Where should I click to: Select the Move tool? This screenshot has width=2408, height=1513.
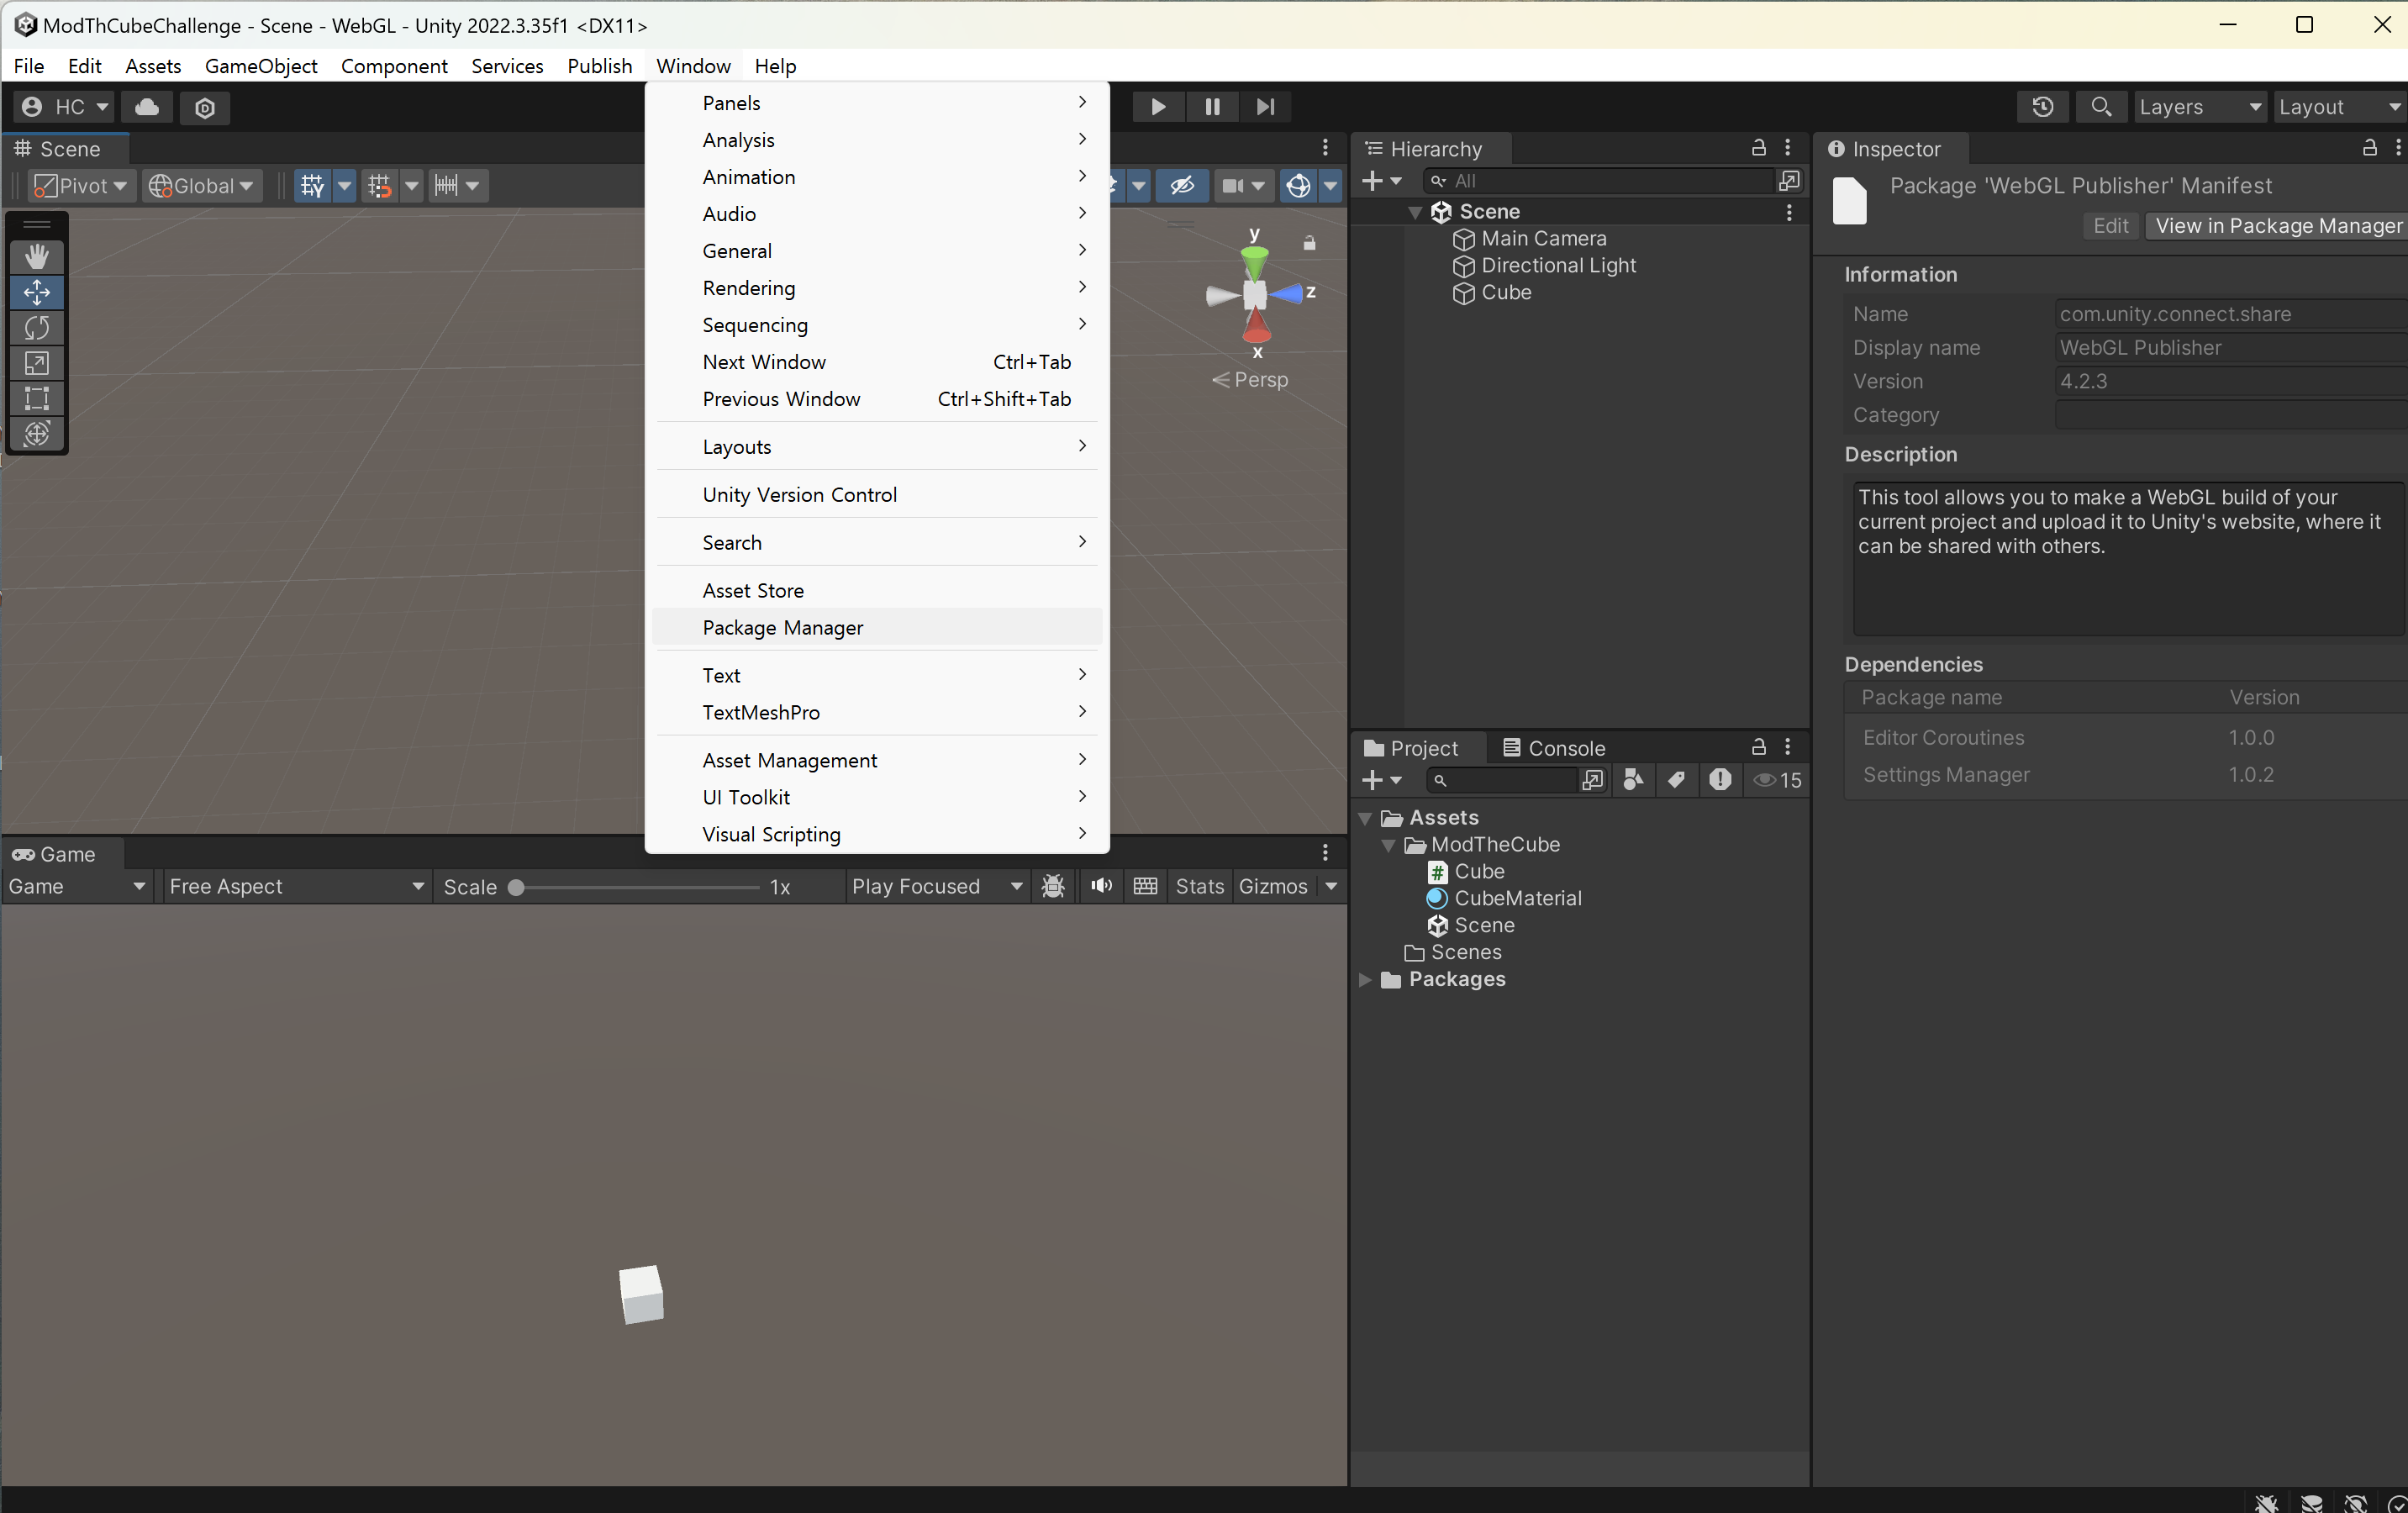(37, 292)
